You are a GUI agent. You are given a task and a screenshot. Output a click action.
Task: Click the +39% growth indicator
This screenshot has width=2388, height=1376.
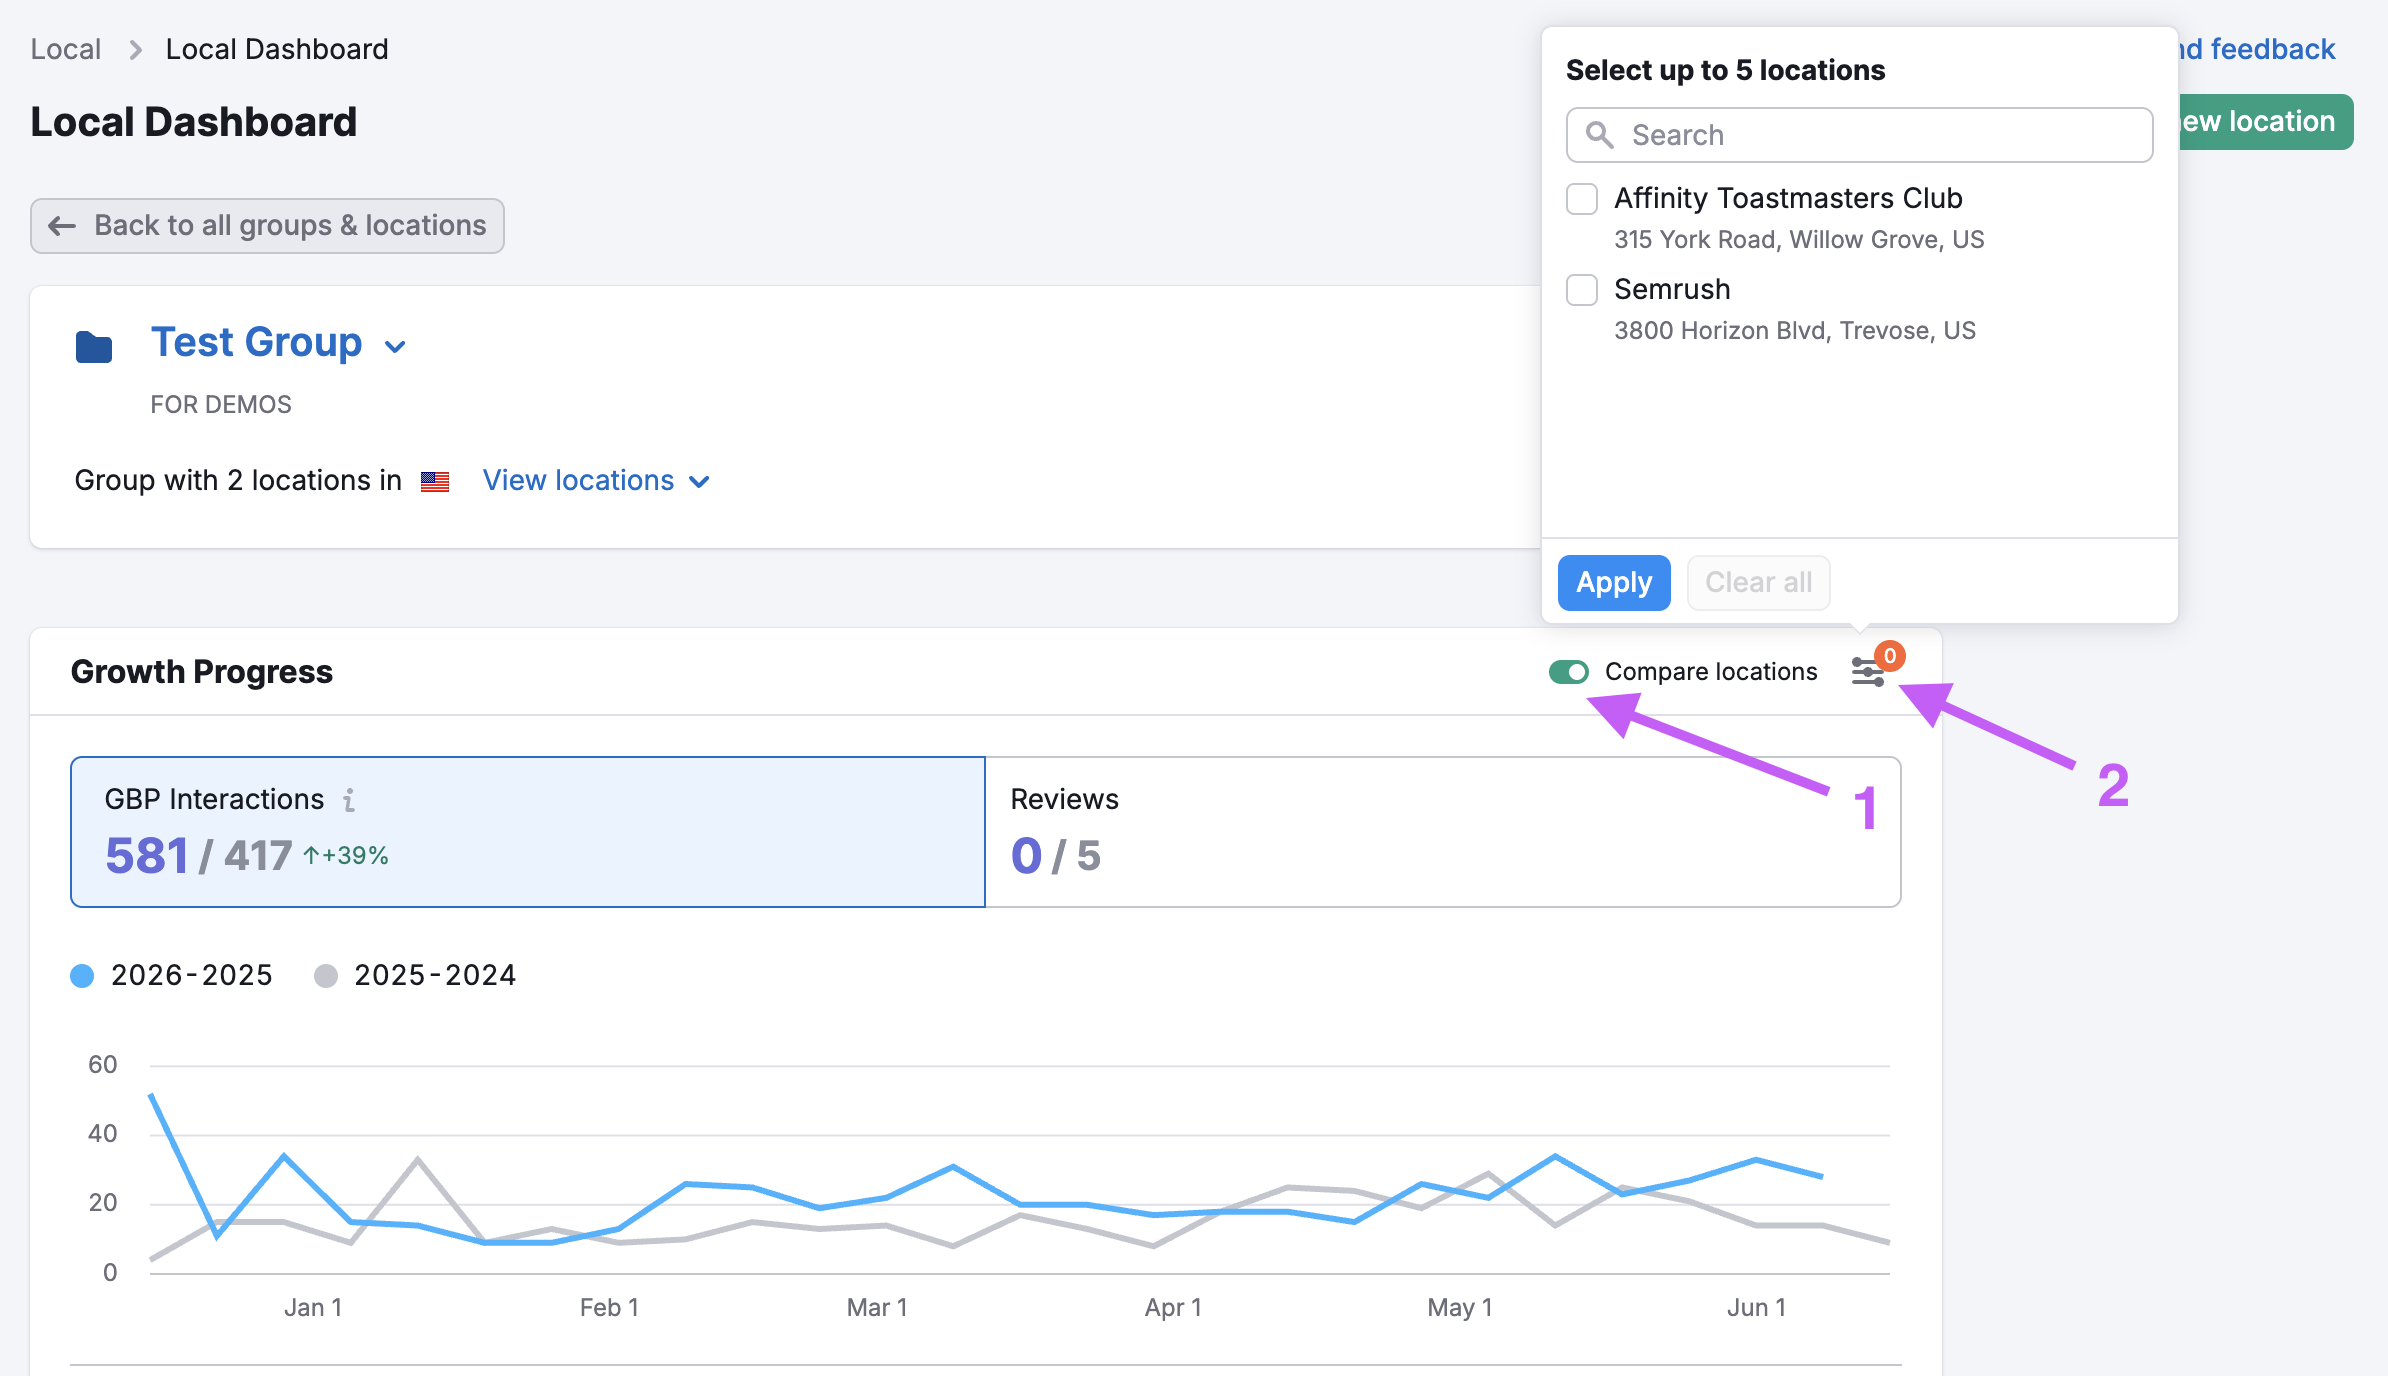pyautogui.click(x=345, y=856)
